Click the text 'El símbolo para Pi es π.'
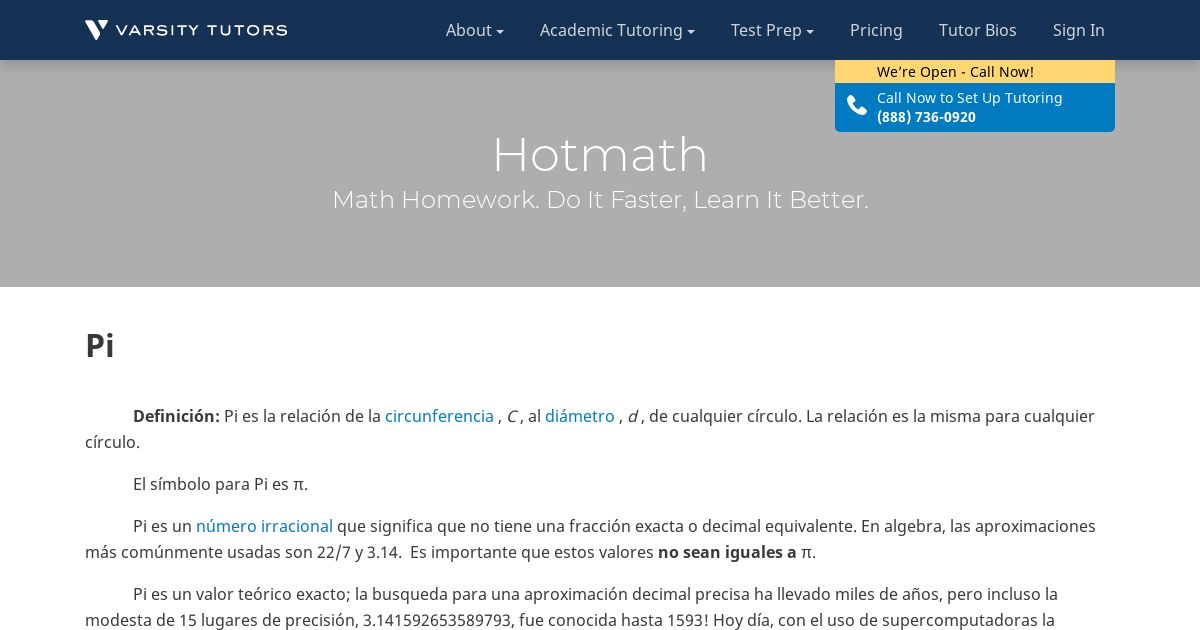The image size is (1200, 630). tap(220, 484)
